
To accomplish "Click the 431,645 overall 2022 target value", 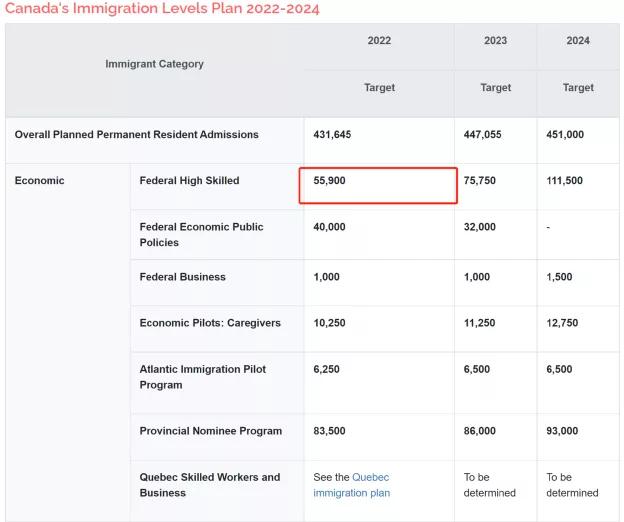I will (332, 134).
